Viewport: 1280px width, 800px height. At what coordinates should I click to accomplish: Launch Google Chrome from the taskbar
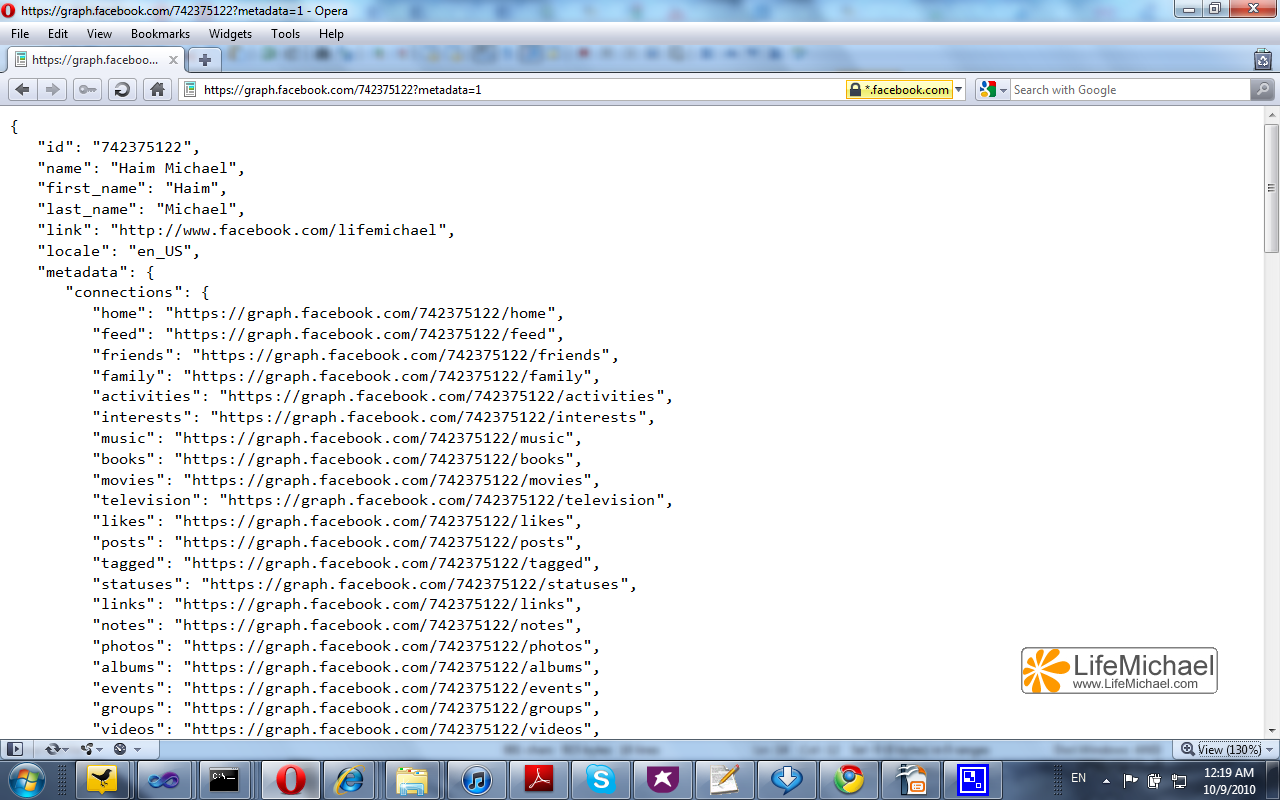point(849,780)
